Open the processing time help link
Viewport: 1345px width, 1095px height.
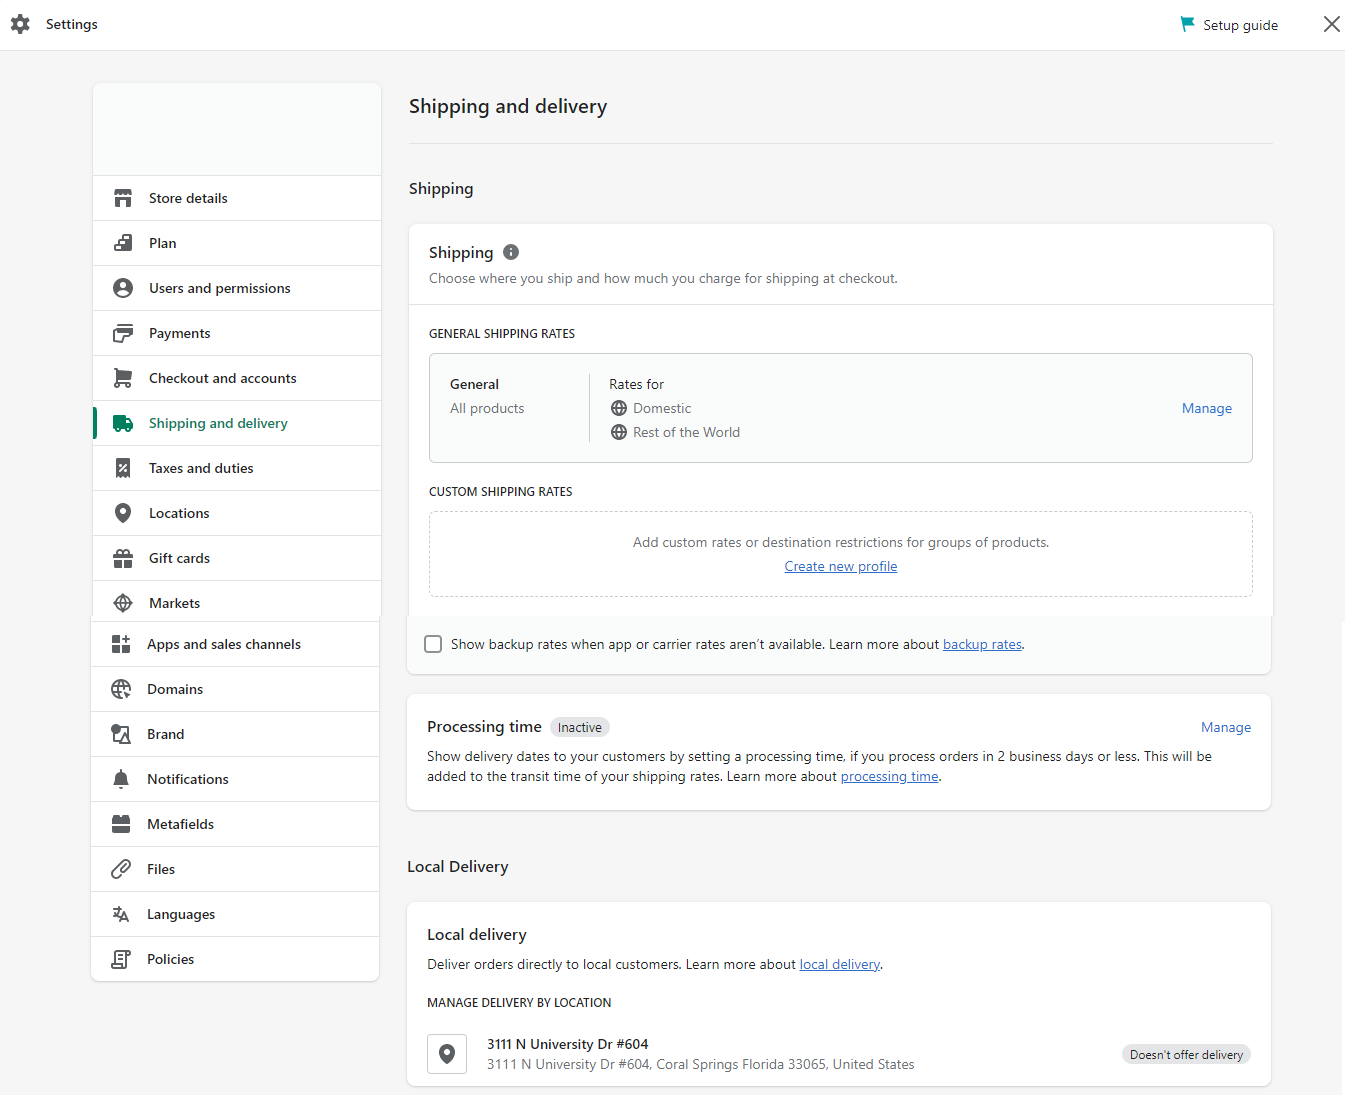coord(890,776)
